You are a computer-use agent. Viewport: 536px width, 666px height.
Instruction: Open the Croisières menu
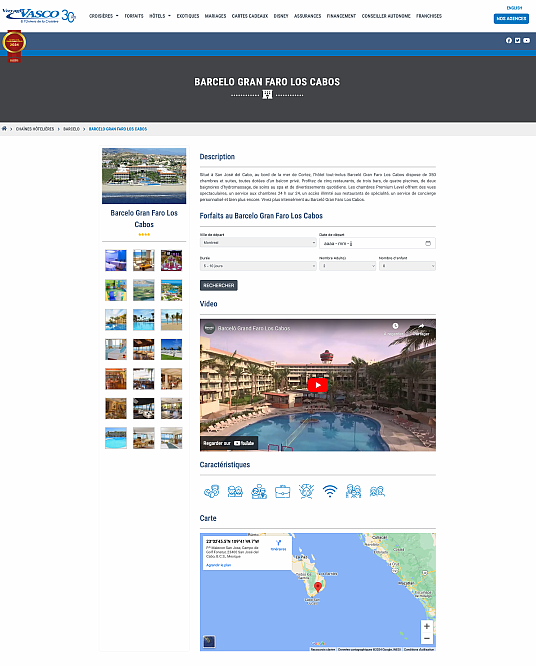coord(104,16)
